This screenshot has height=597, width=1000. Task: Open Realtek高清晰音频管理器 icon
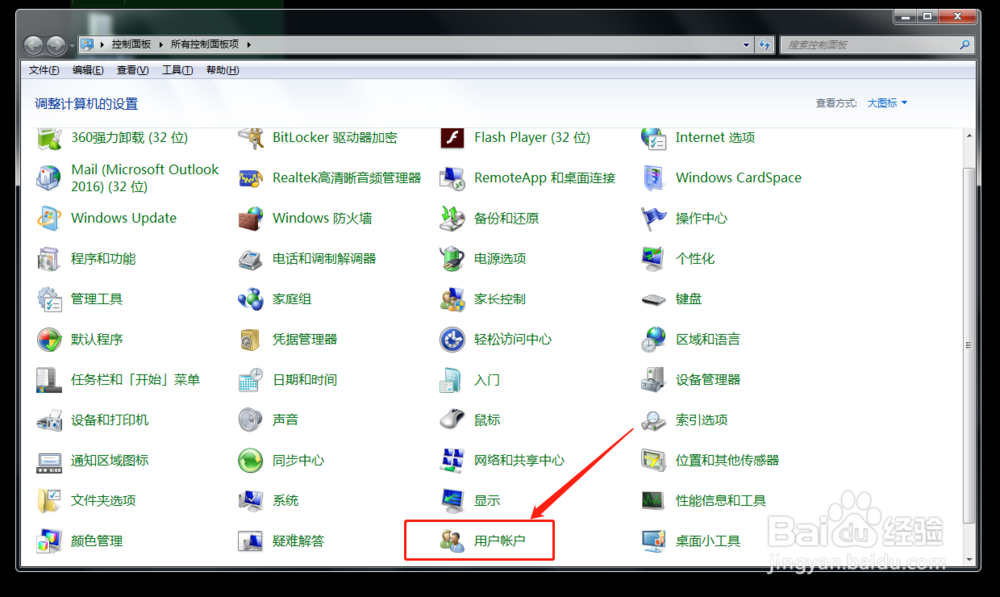(251, 178)
